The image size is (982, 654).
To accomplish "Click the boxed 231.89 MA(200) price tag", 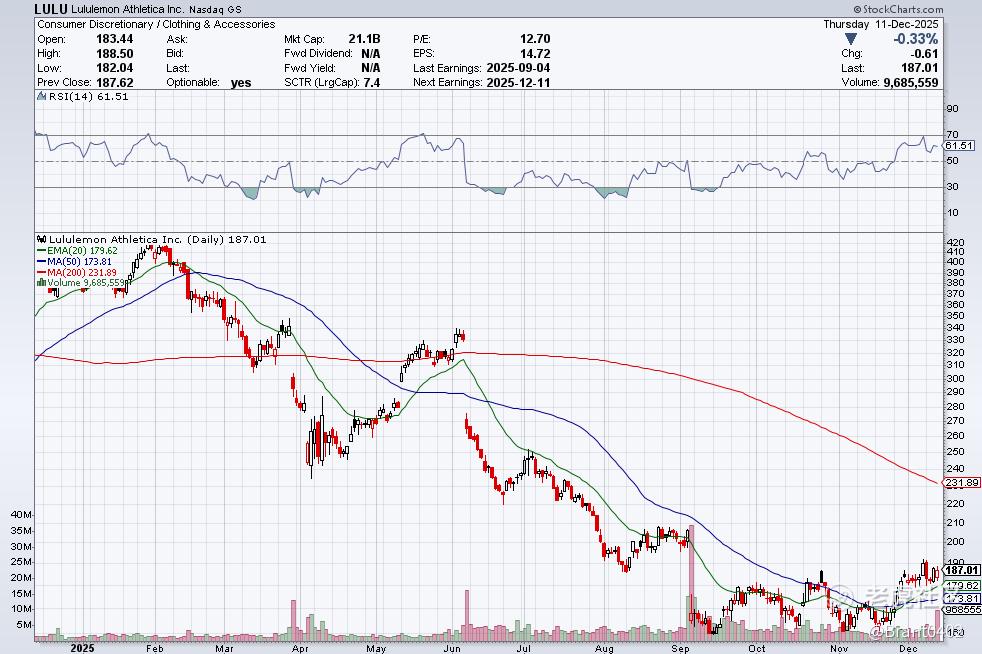I will click(962, 482).
